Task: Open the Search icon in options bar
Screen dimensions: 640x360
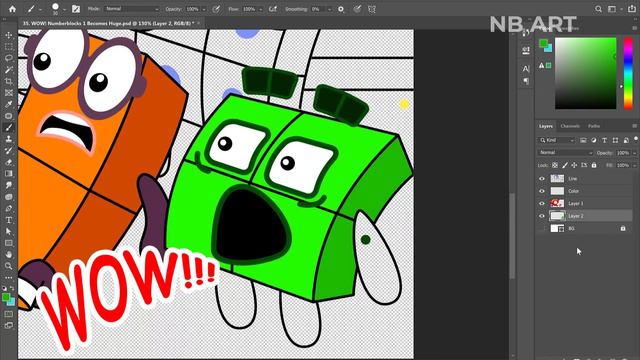Action: tap(598, 9)
